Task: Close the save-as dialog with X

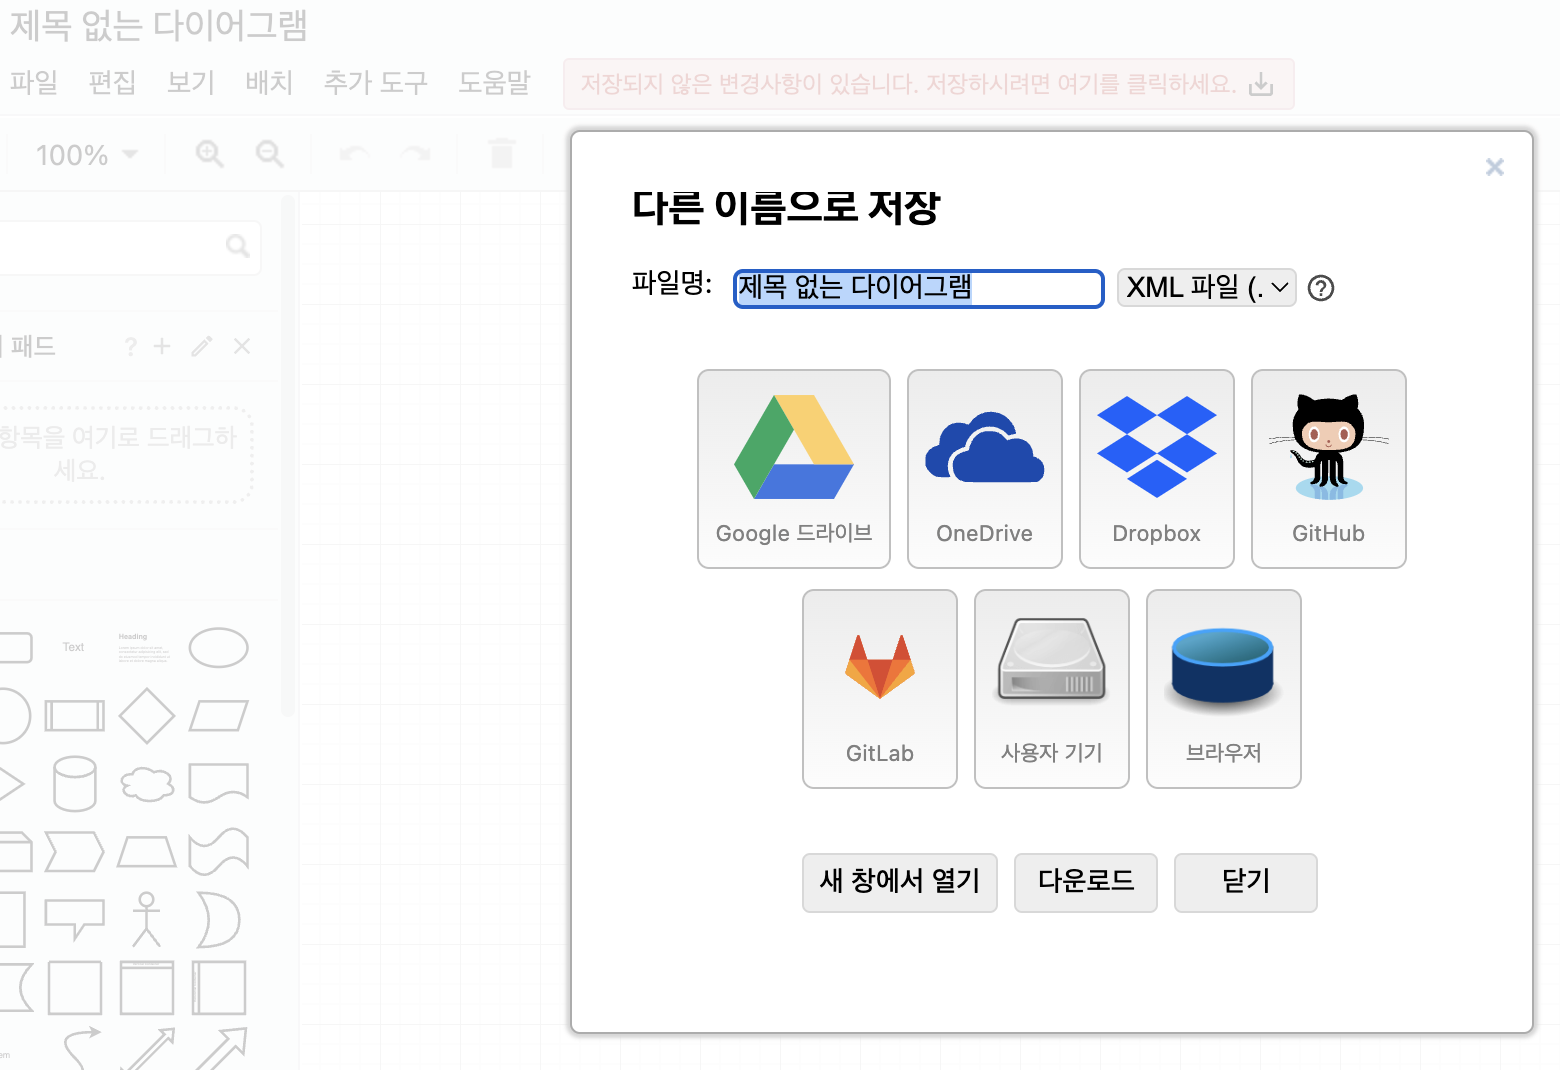Action: (x=1495, y=167)
